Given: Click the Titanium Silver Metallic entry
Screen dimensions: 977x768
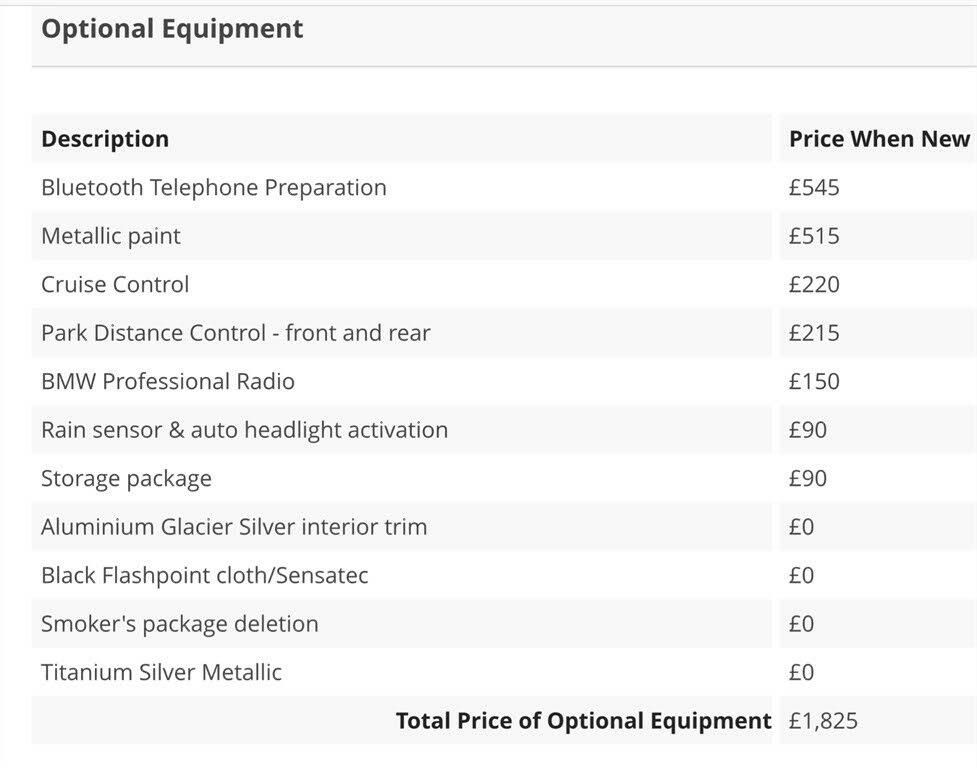Looking at the screenshot, I should [161, 673].
